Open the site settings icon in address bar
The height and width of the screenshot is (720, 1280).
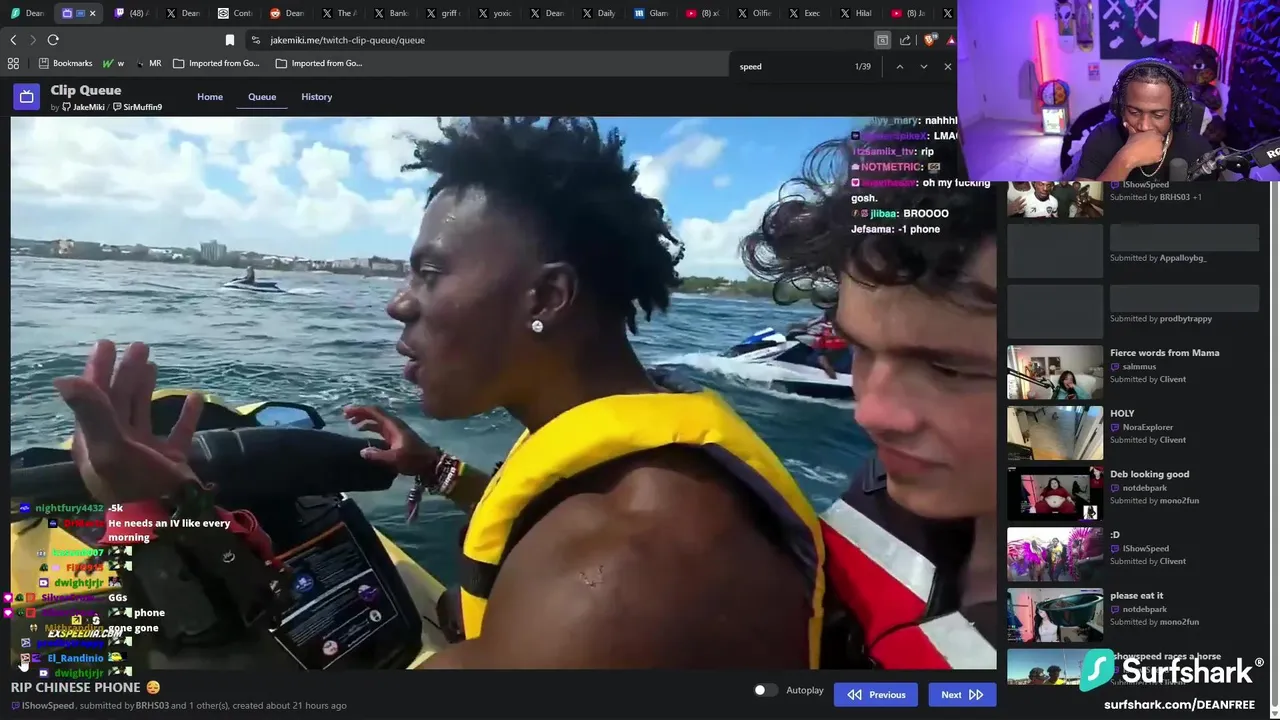(256, 40)
